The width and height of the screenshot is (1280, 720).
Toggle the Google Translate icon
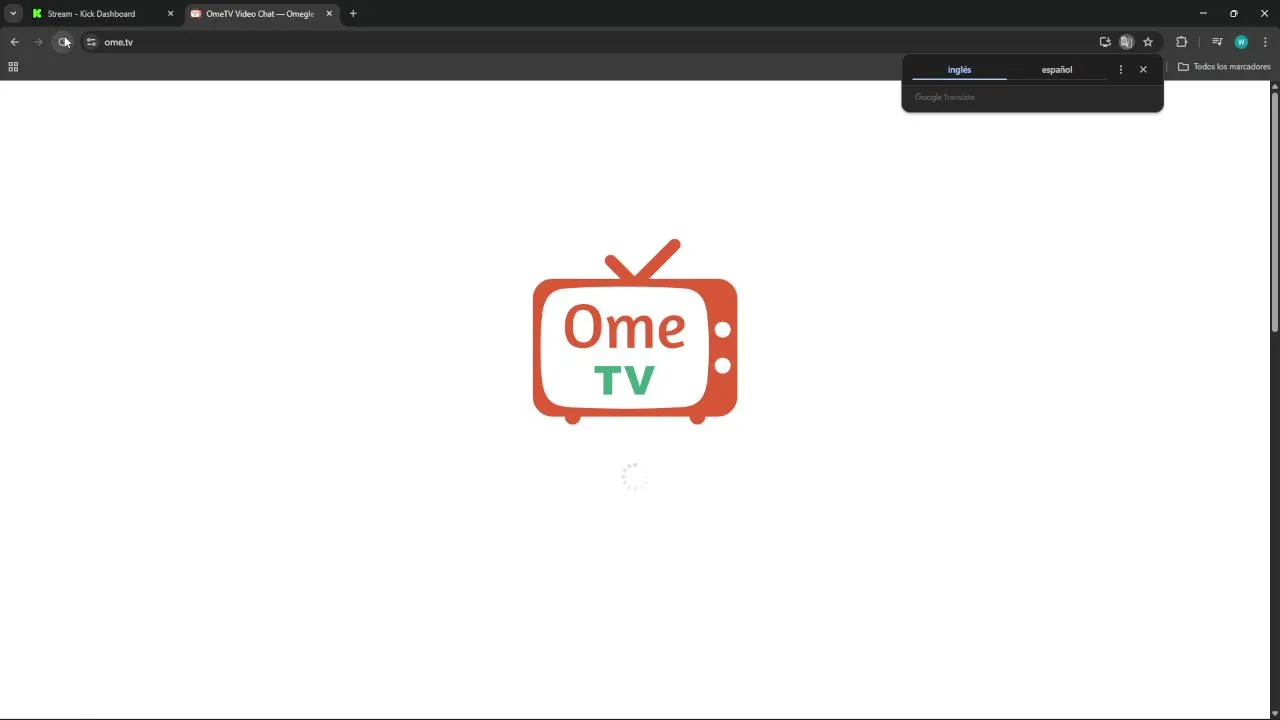pos(1126,42)
